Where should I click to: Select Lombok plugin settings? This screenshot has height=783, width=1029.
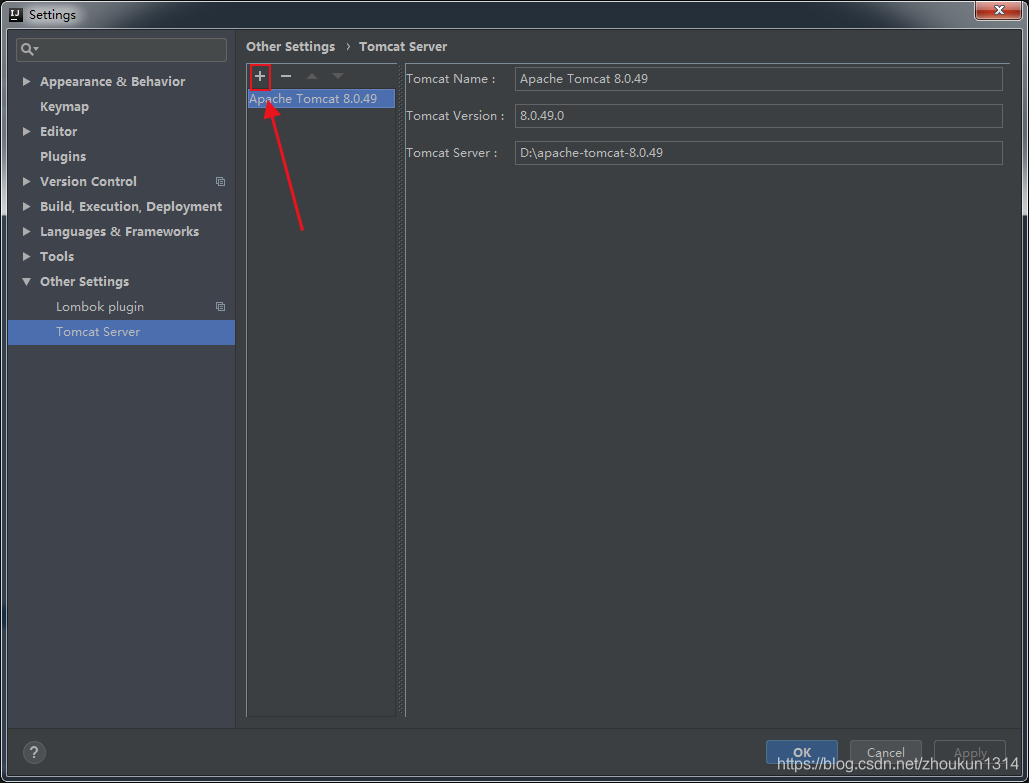[x=100, y=307]
